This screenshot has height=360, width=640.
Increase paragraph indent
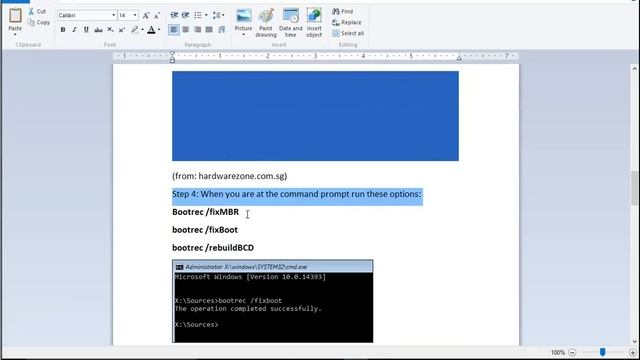click(185, 16)
